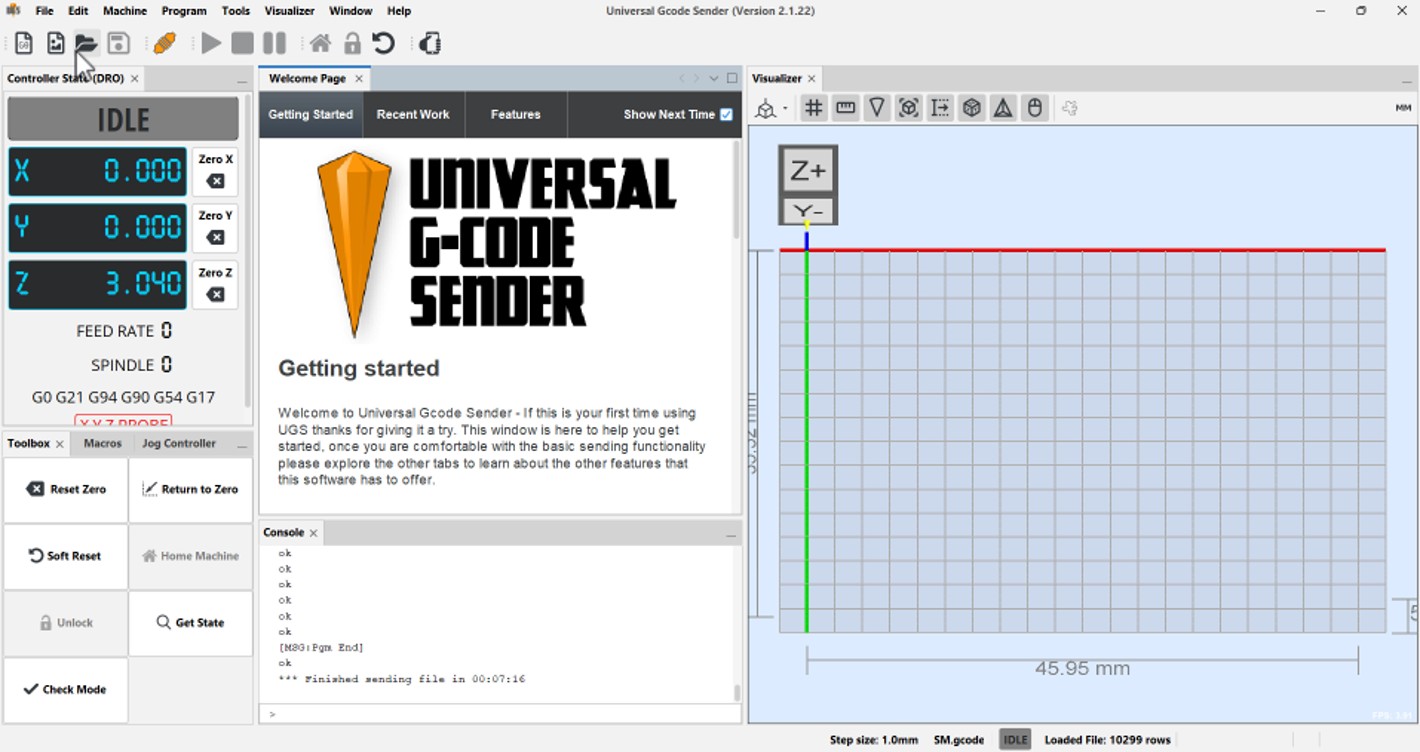The width and height of the screenshot is (1420, 752).
Task: Close the Console tab
Action: pyautogui.click(x=313, y=533)
